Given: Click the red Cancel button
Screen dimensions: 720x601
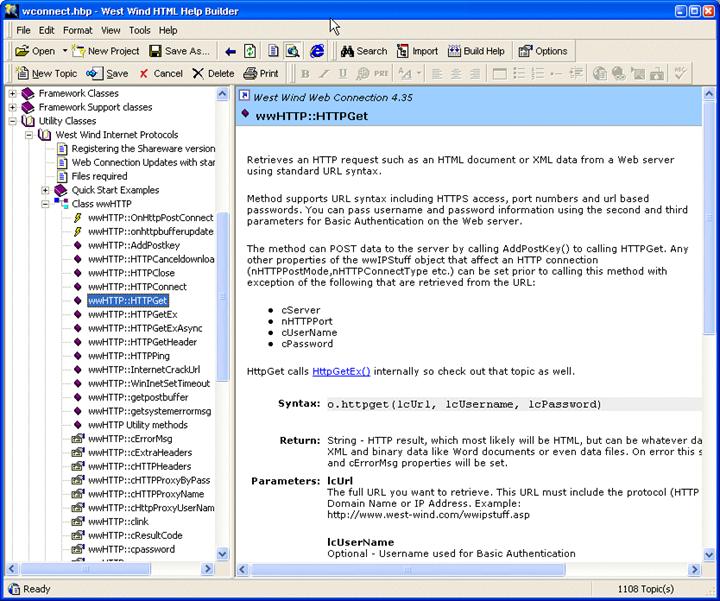Looking at the screenshot, I should [161, 73].
